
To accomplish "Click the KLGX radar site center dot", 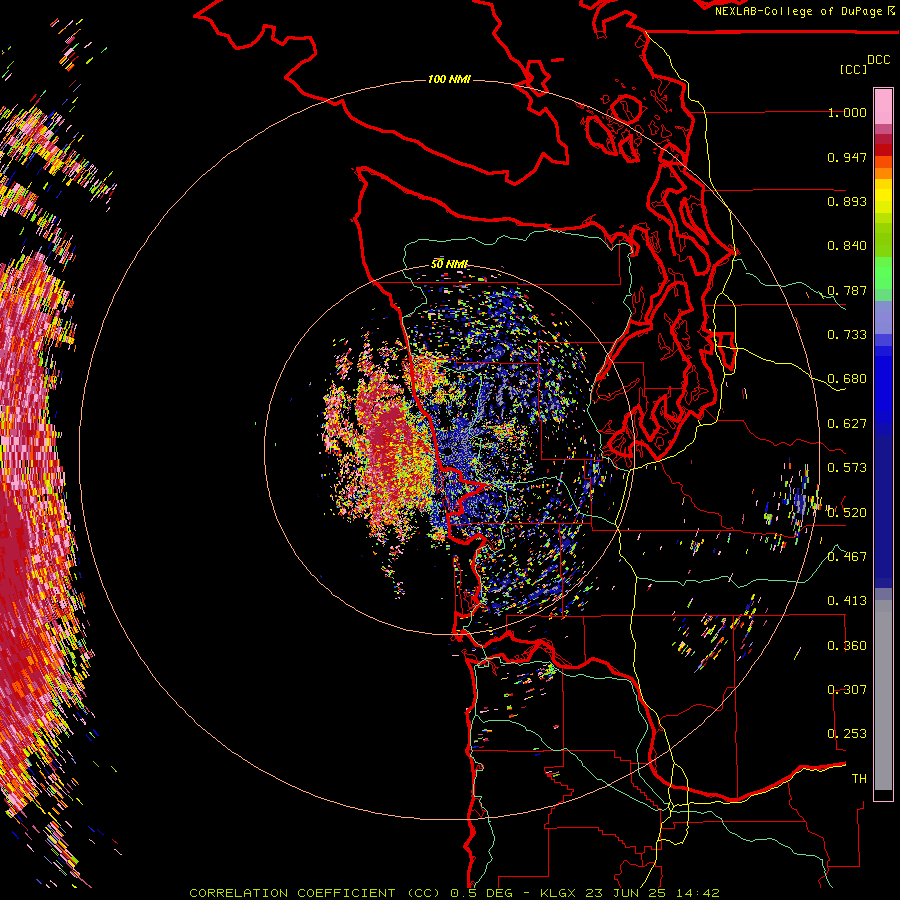I will (x=447, y=452).
